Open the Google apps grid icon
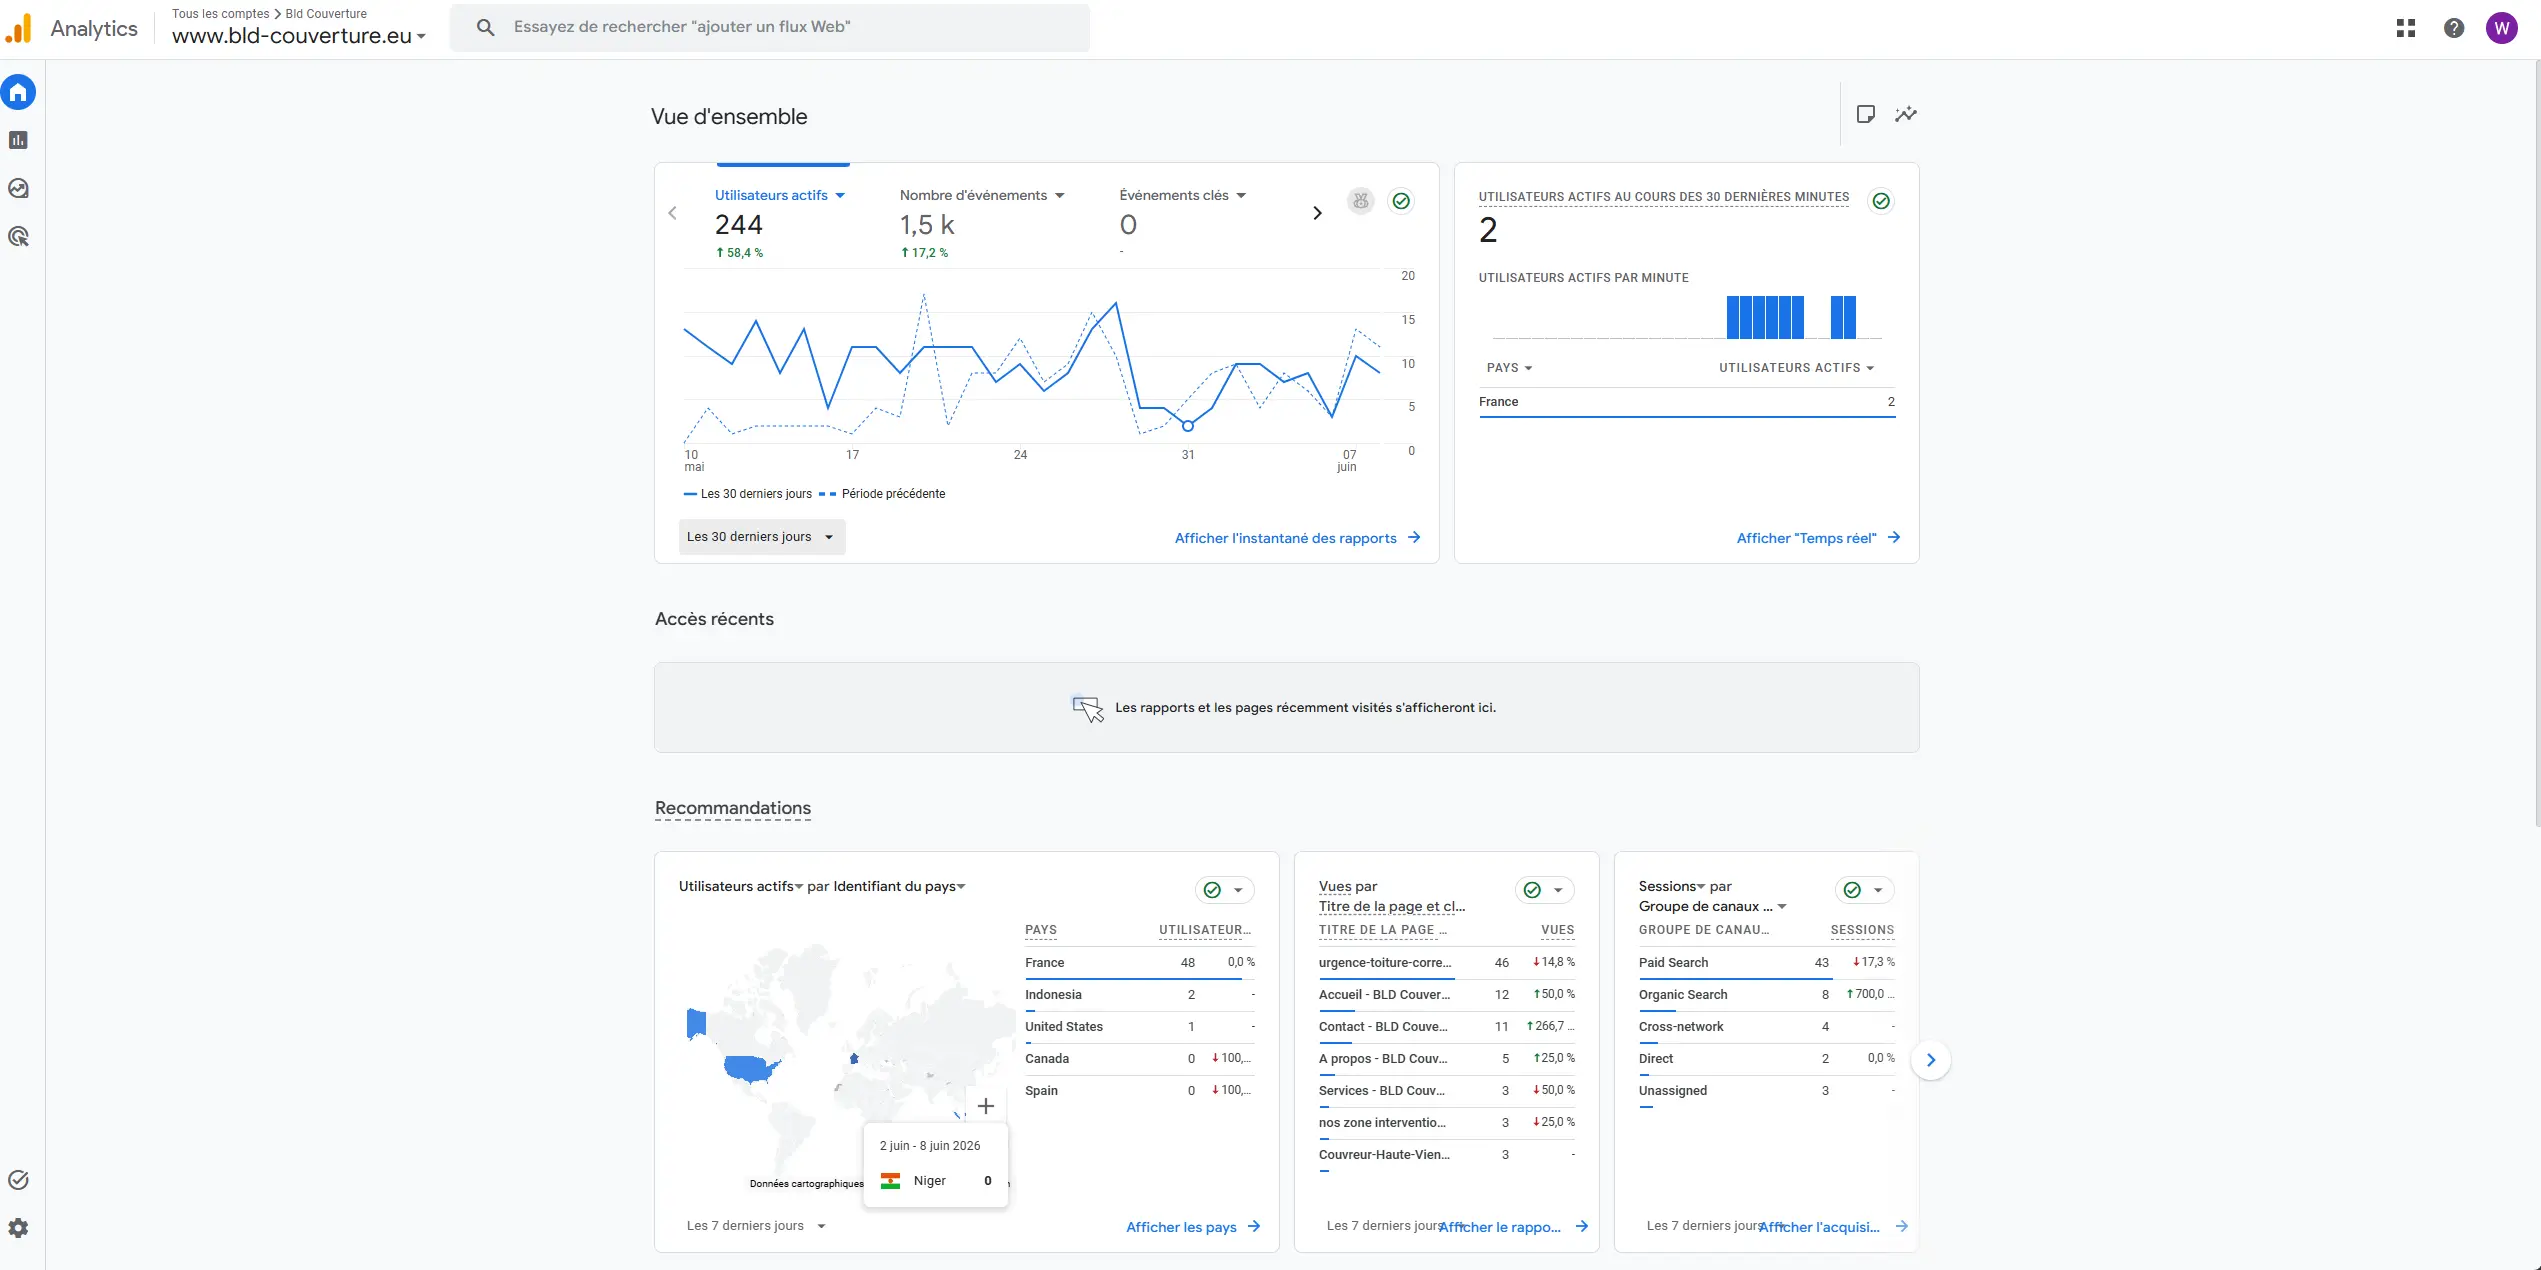 [2406, 28]
